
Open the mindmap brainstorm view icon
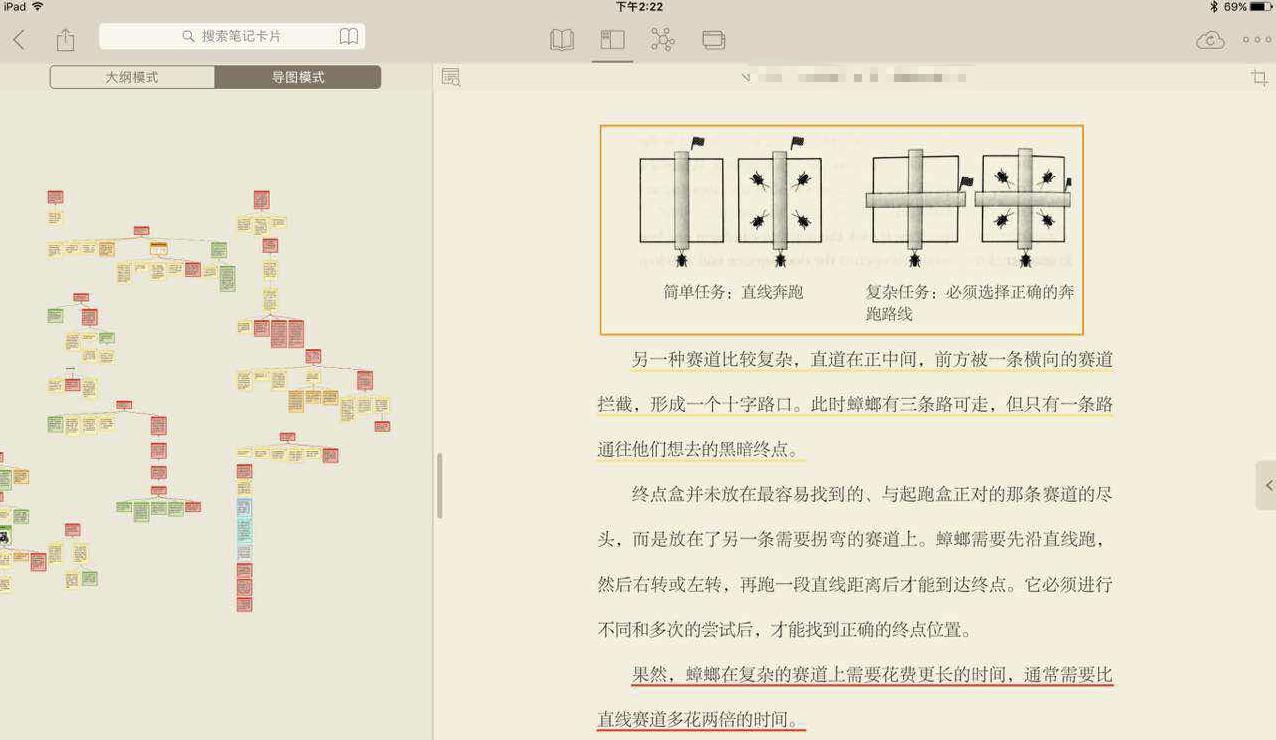(661, 39)
